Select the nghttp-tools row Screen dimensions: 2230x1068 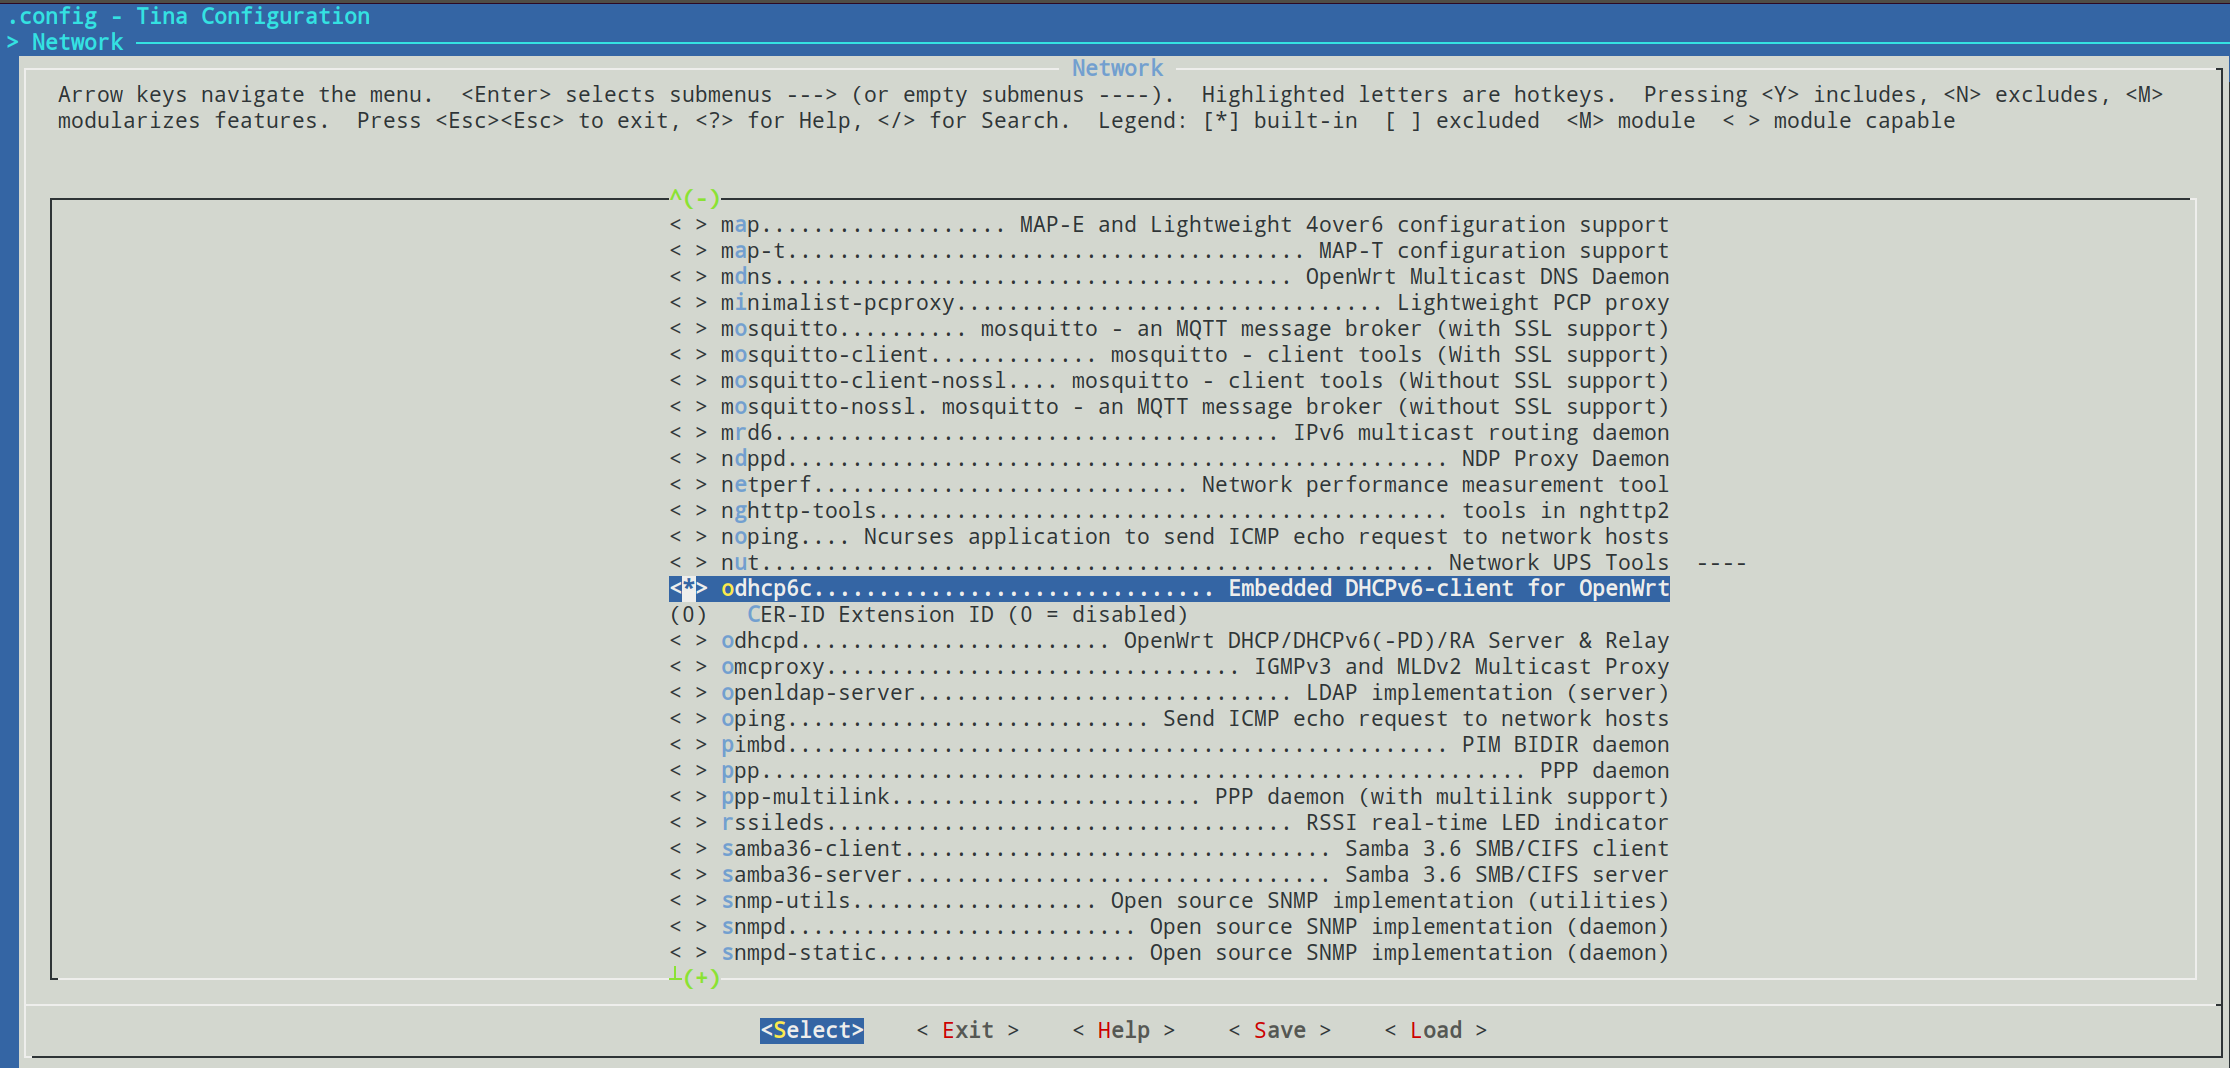(x=1169, y=511)
